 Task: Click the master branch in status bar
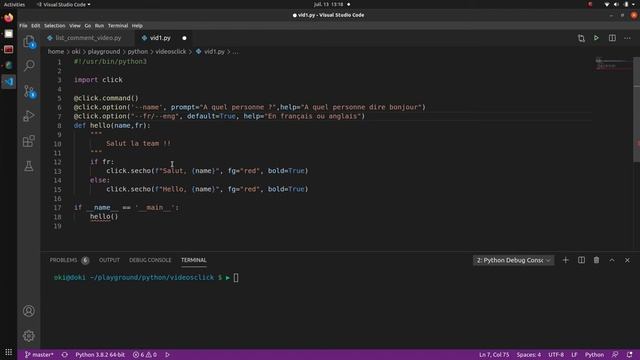[39, 355]
